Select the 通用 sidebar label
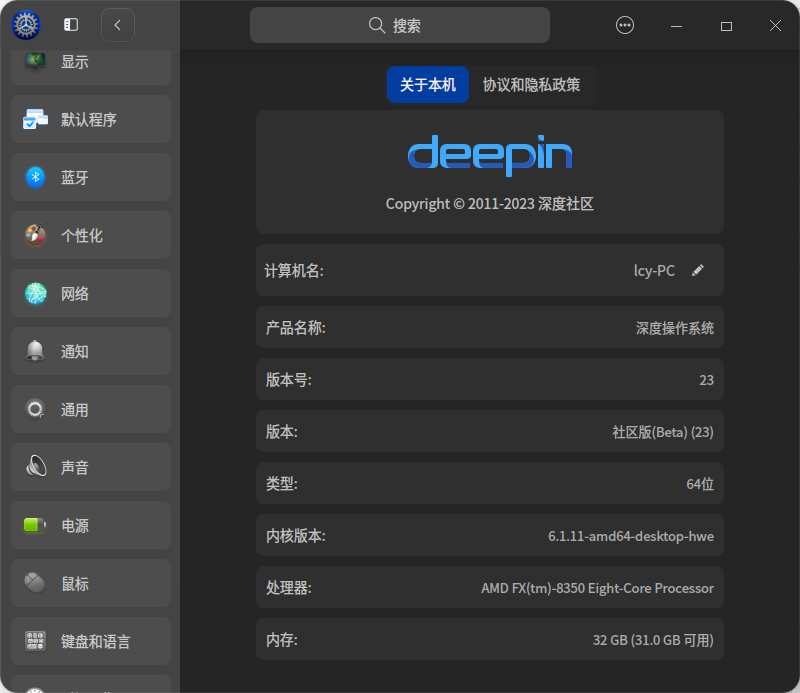This screenshot has width=800, height=693. pyautogui.click(x=74, y=410)
